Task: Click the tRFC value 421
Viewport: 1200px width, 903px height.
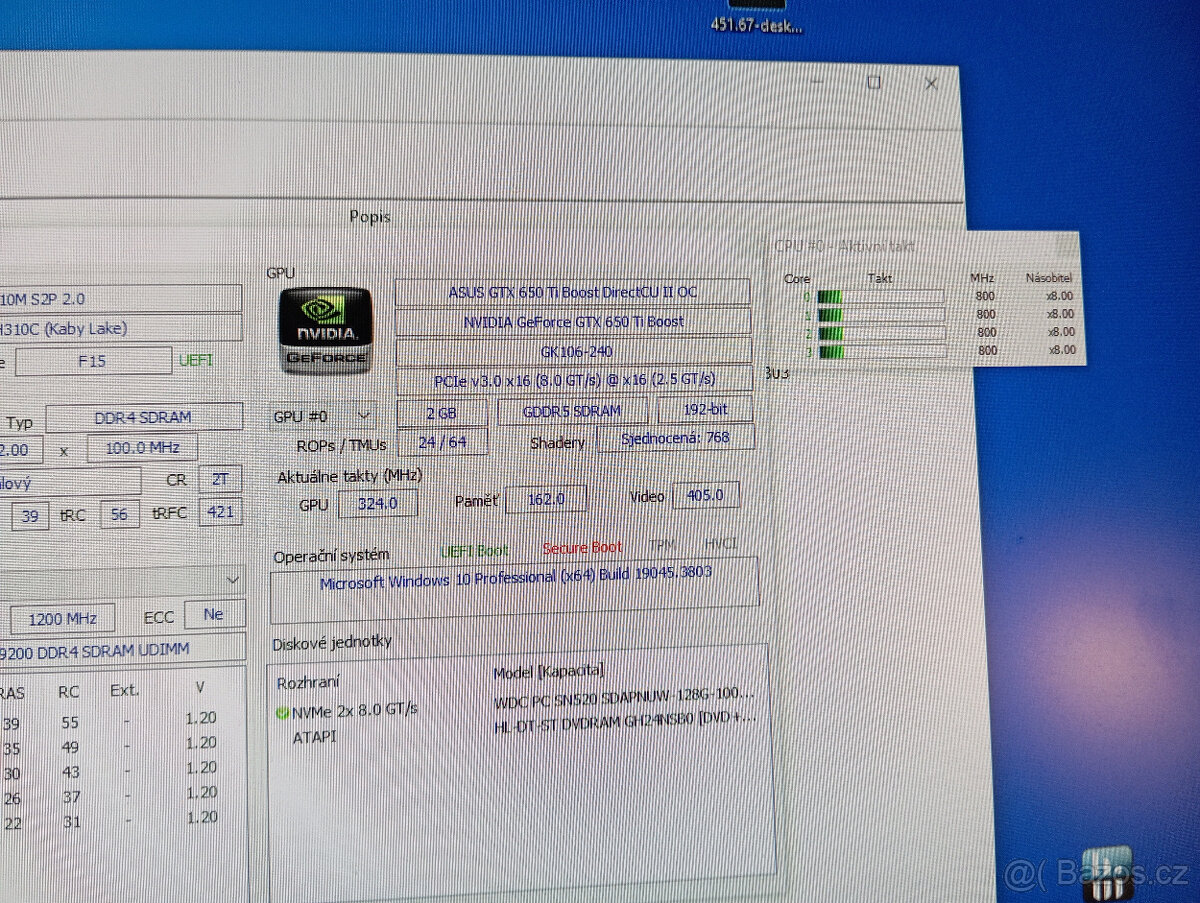Action: pyautogui.click(x=220, y=512)
